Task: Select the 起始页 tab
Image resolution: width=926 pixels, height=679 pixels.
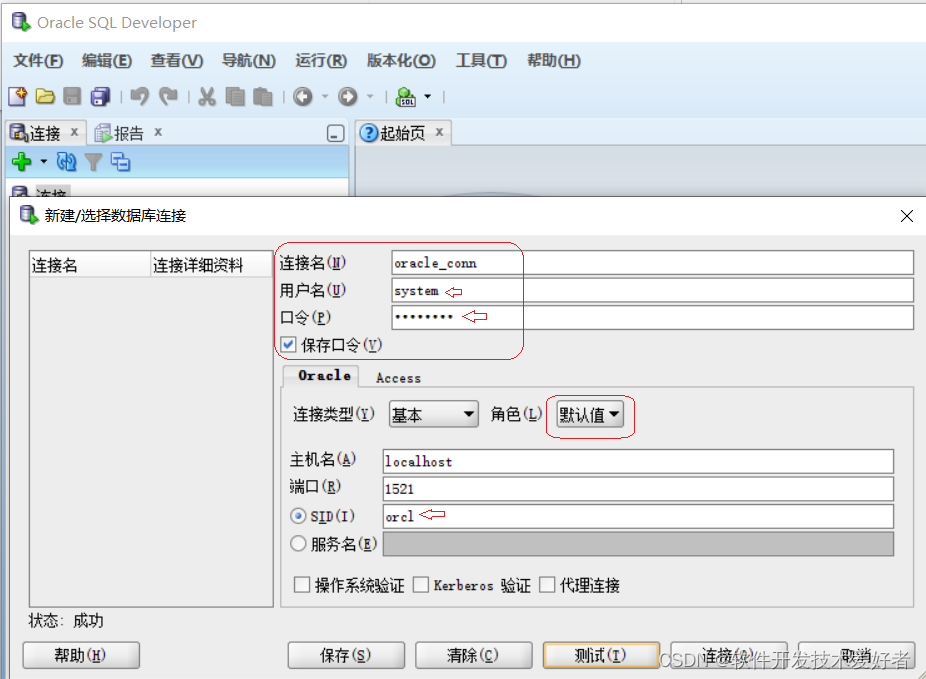Action: (x=403, y=133)
